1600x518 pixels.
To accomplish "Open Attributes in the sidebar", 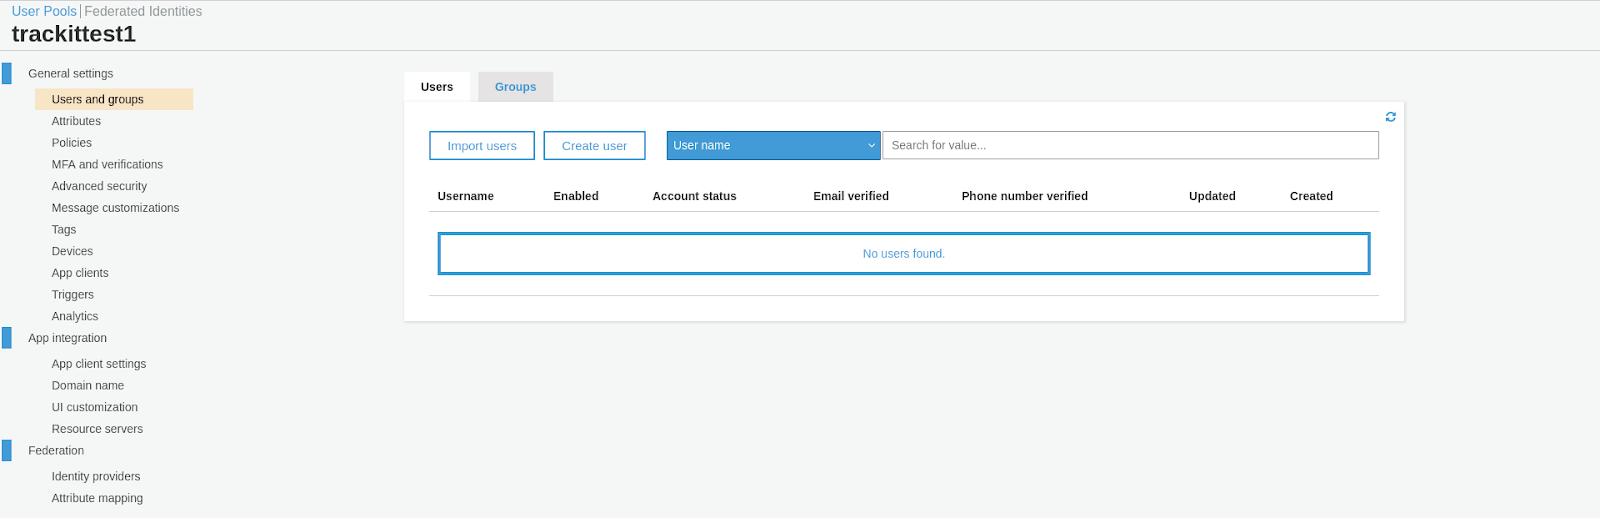I will click(76, 121).
